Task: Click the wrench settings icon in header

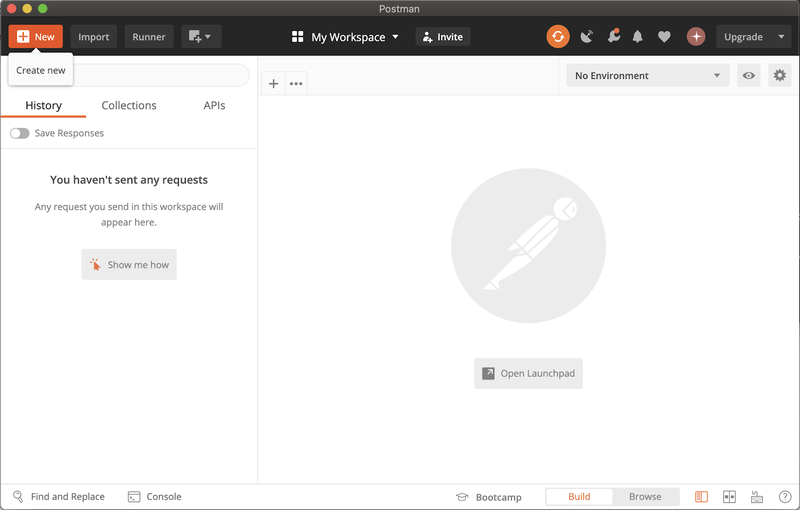Action: 613,37
